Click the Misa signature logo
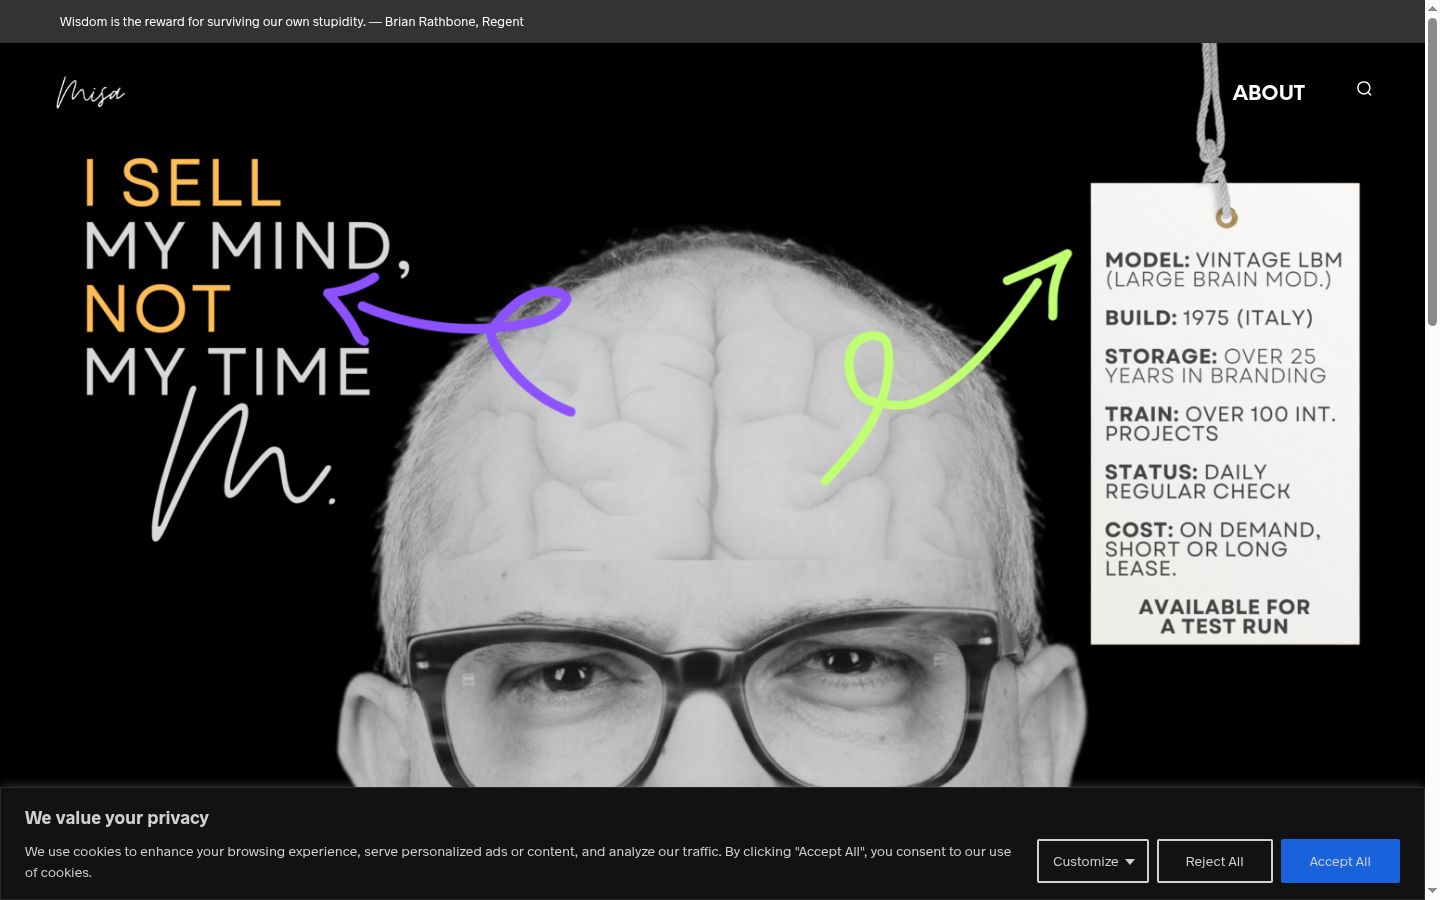 point(90,92)
